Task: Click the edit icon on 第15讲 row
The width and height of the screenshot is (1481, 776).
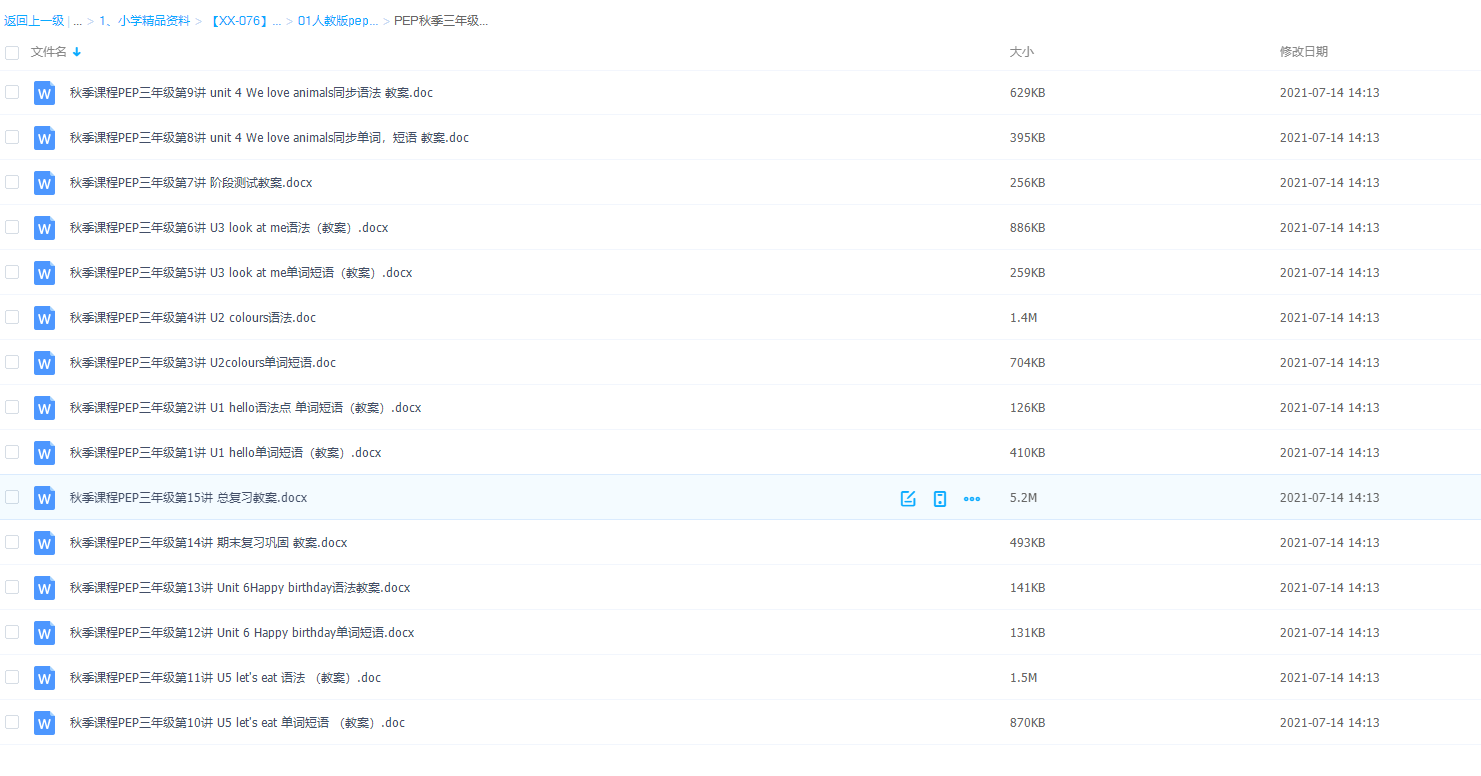Action: 908,498
